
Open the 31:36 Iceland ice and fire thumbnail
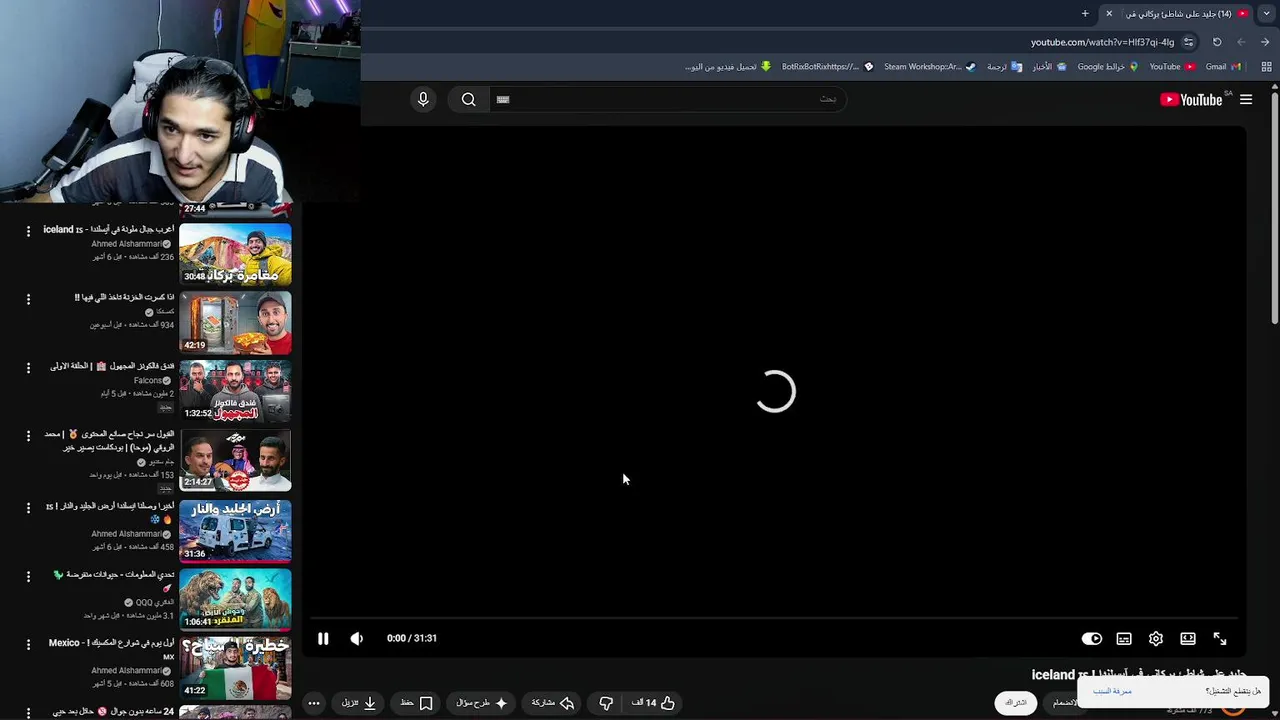(x=235, y=530)
